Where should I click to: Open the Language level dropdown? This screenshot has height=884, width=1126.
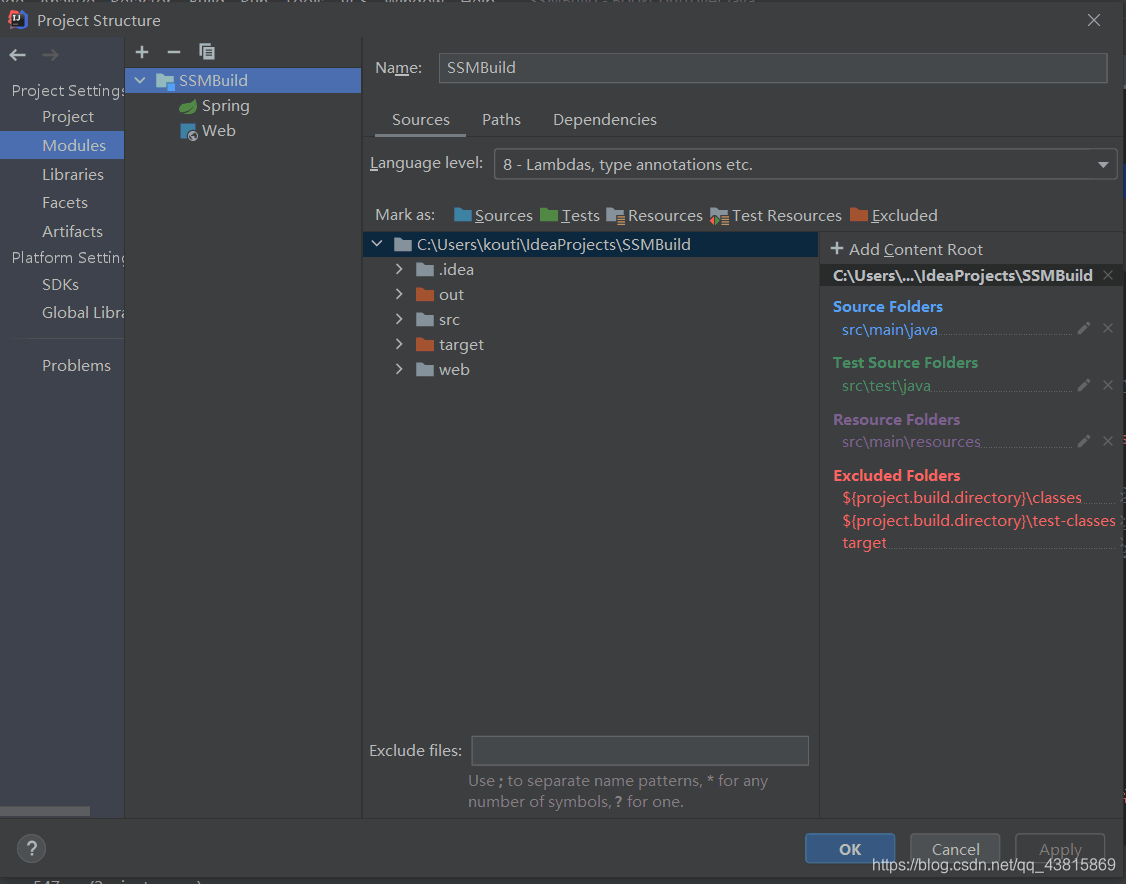(805, 164)
